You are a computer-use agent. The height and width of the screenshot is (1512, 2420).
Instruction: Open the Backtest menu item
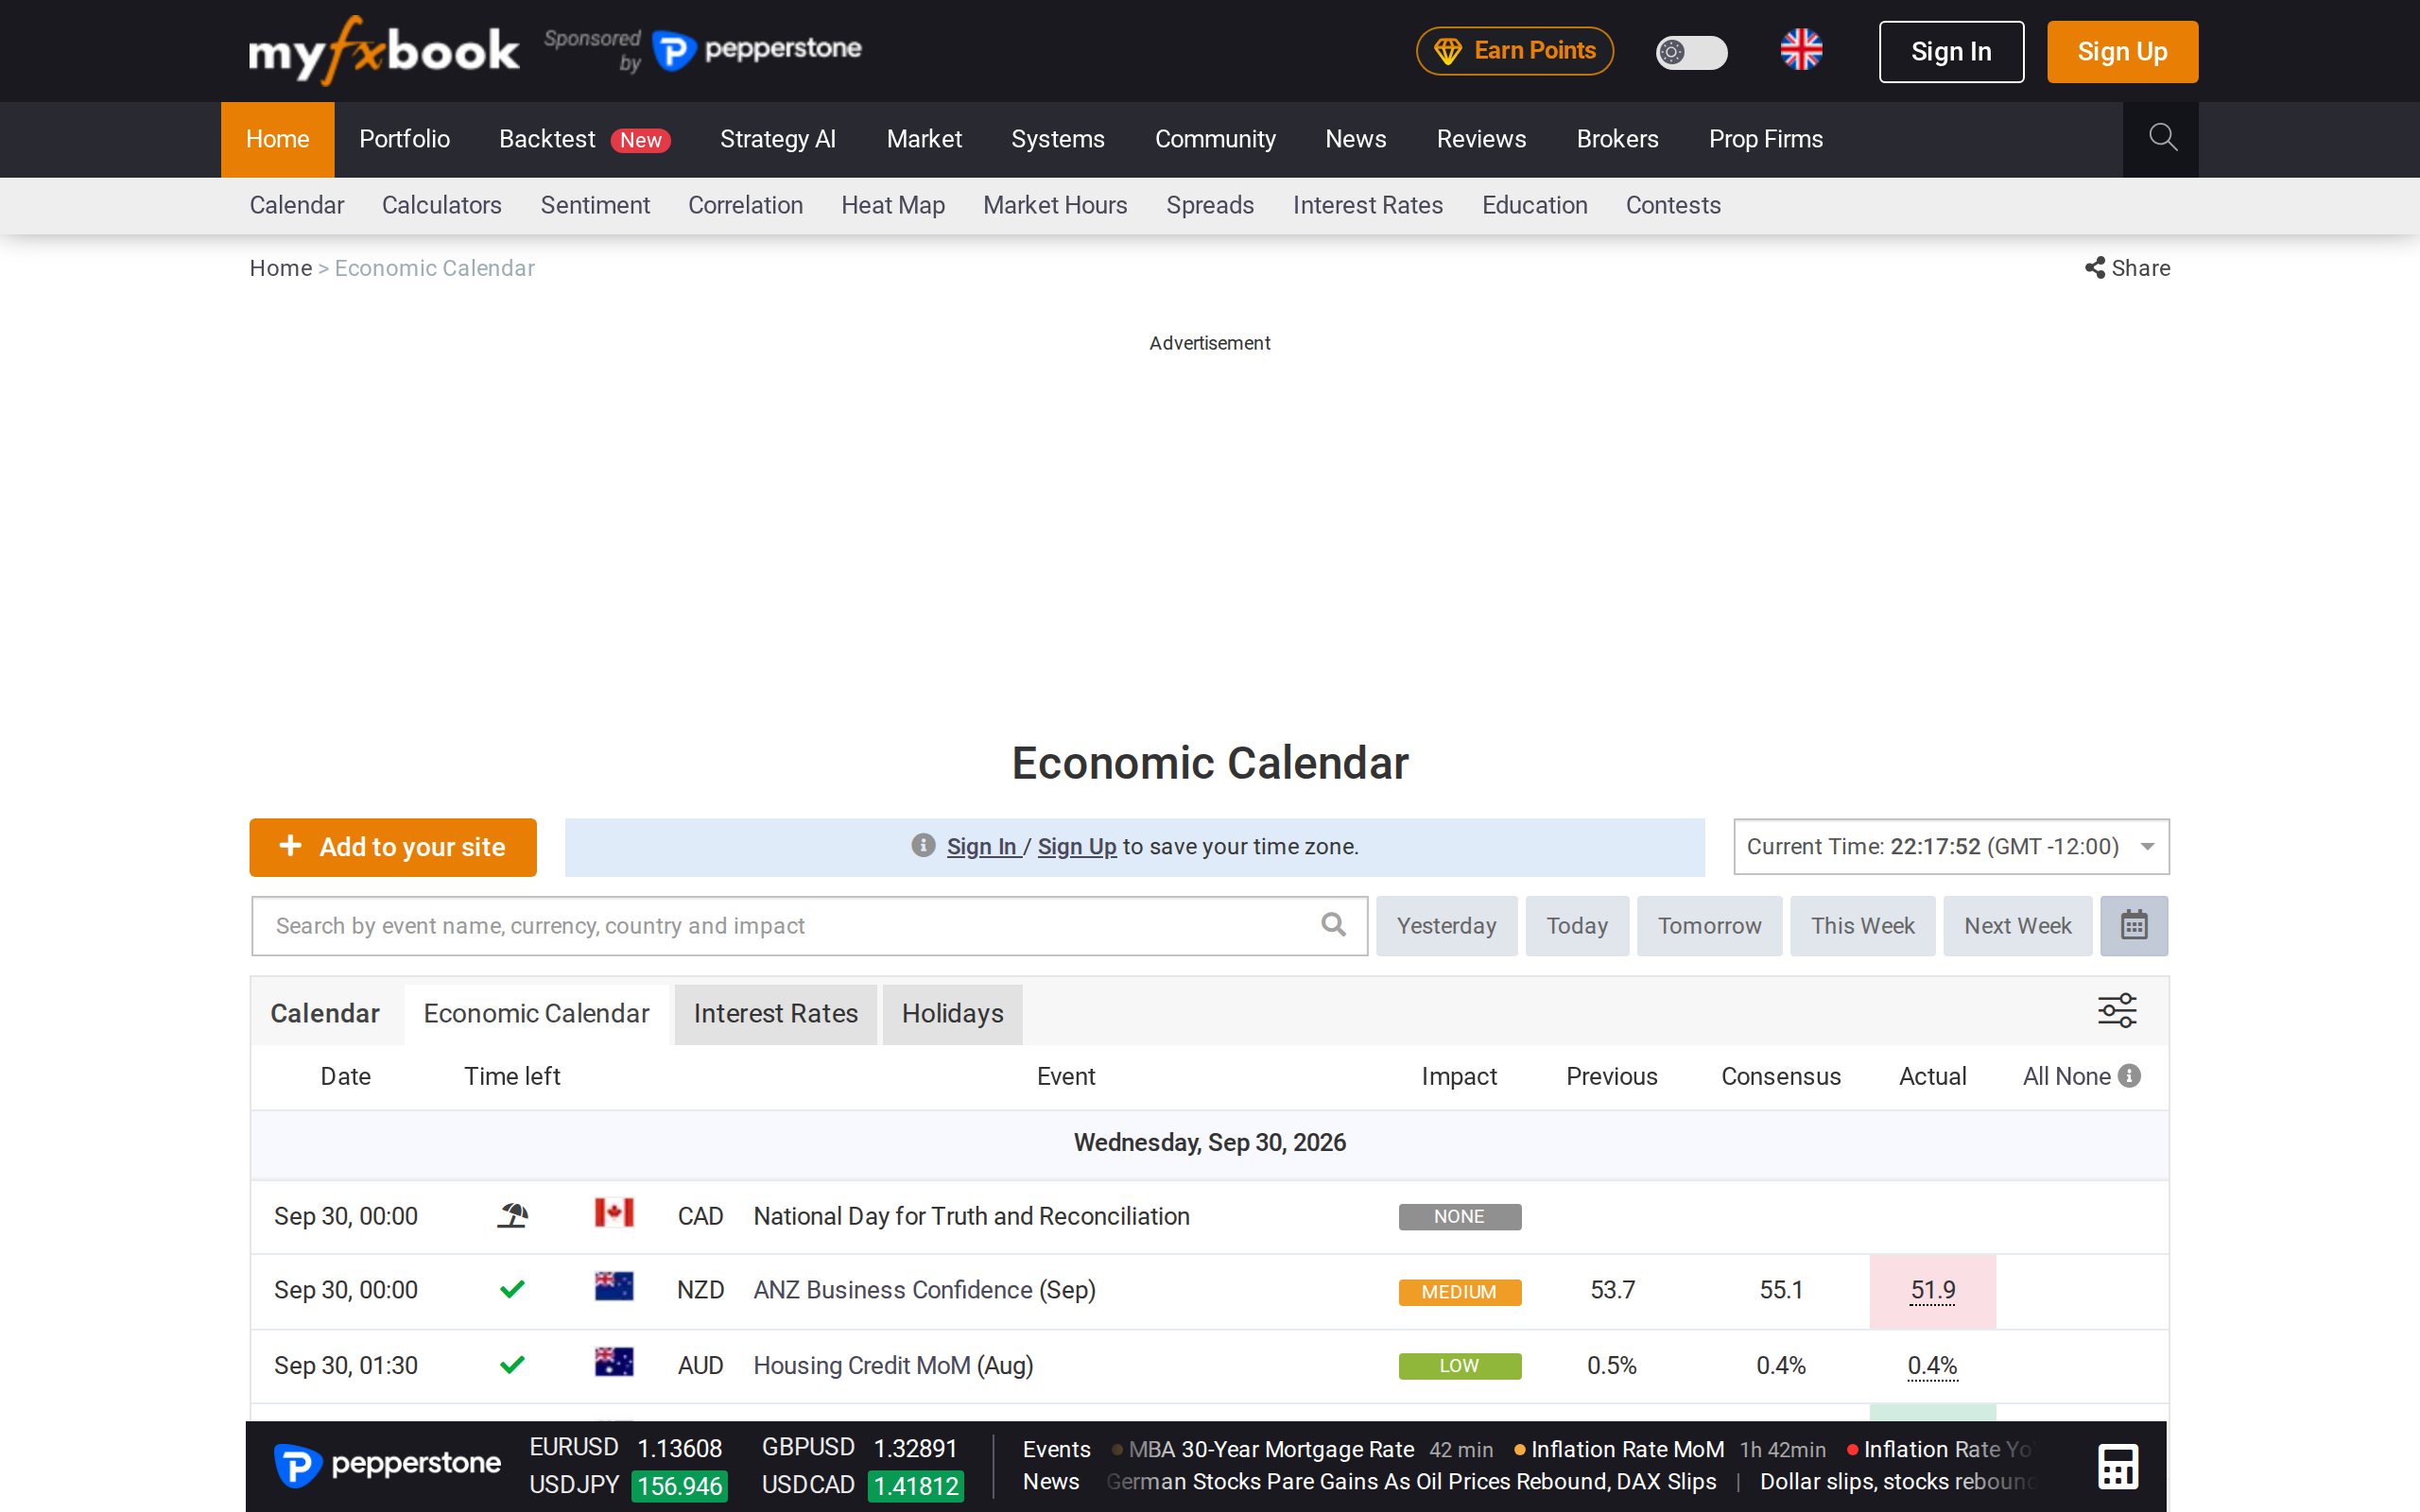click(584, 139)
